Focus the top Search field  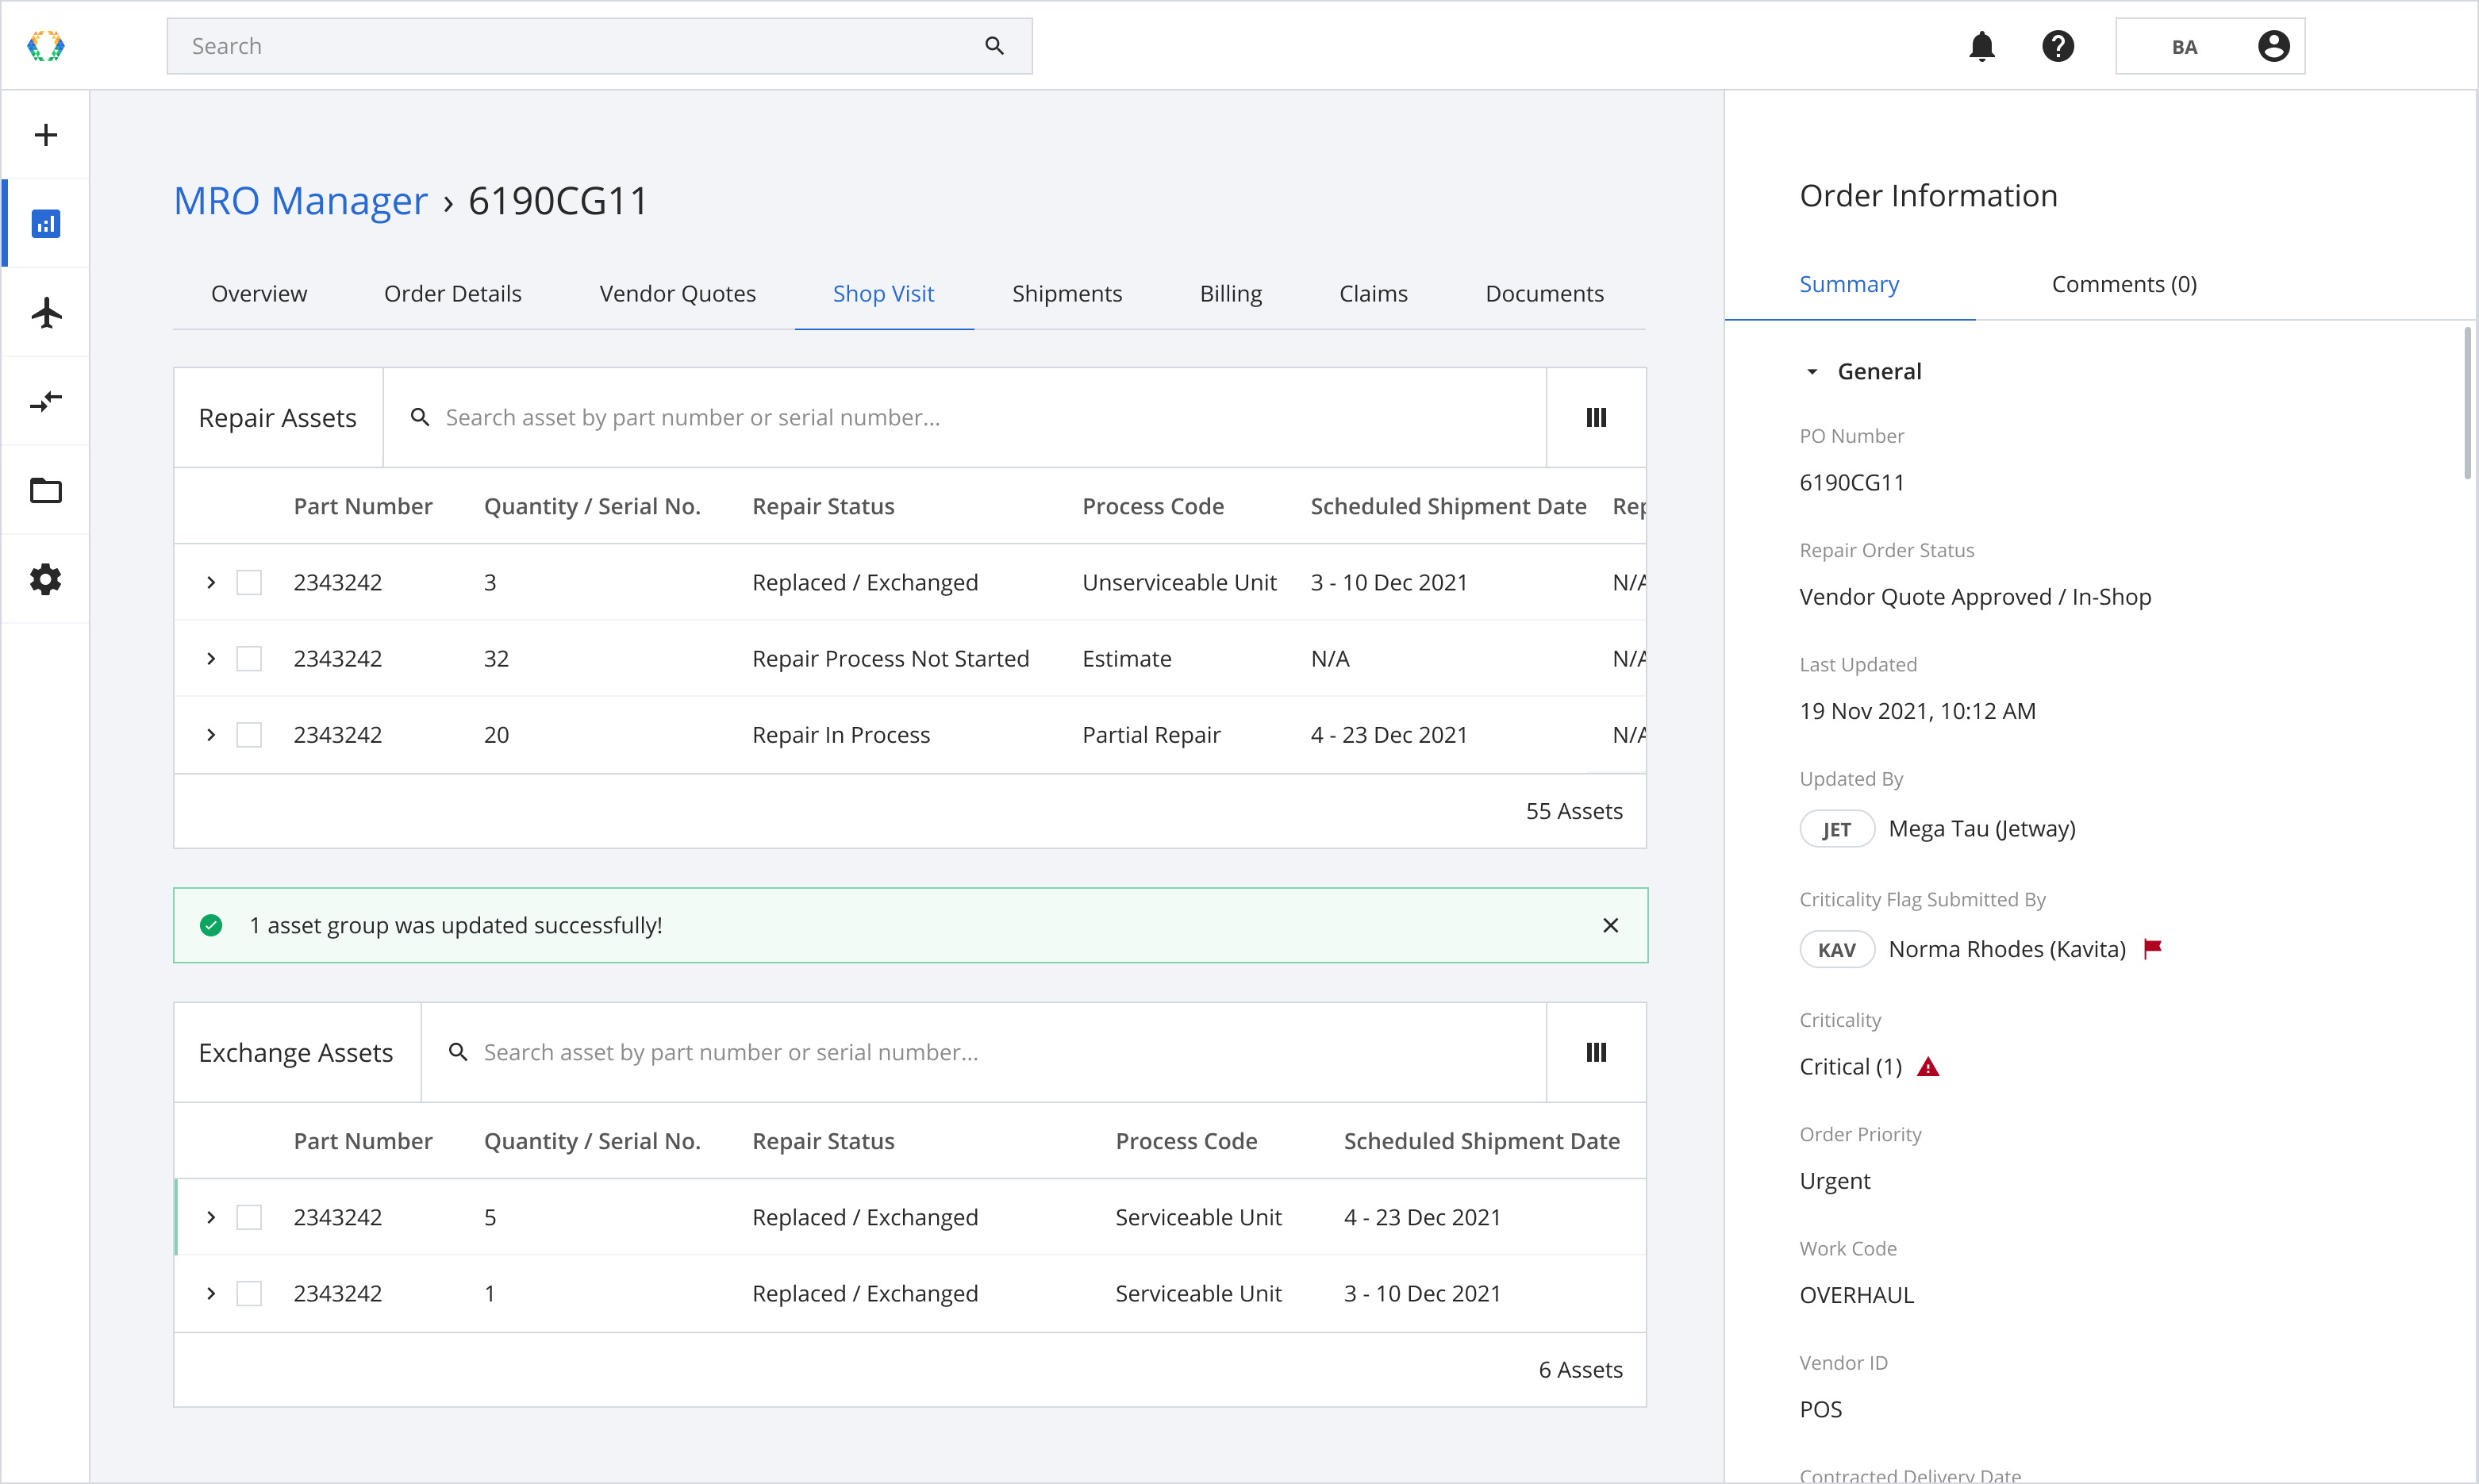(x=599, y=46)
